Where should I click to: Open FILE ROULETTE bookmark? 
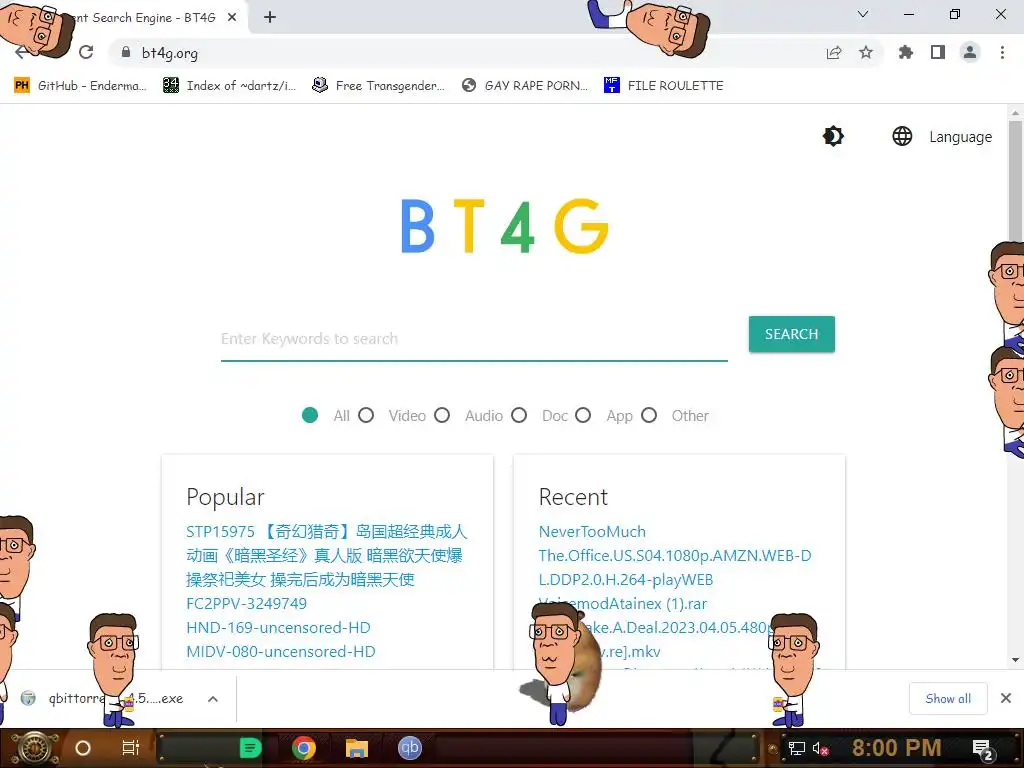point(664,86)
